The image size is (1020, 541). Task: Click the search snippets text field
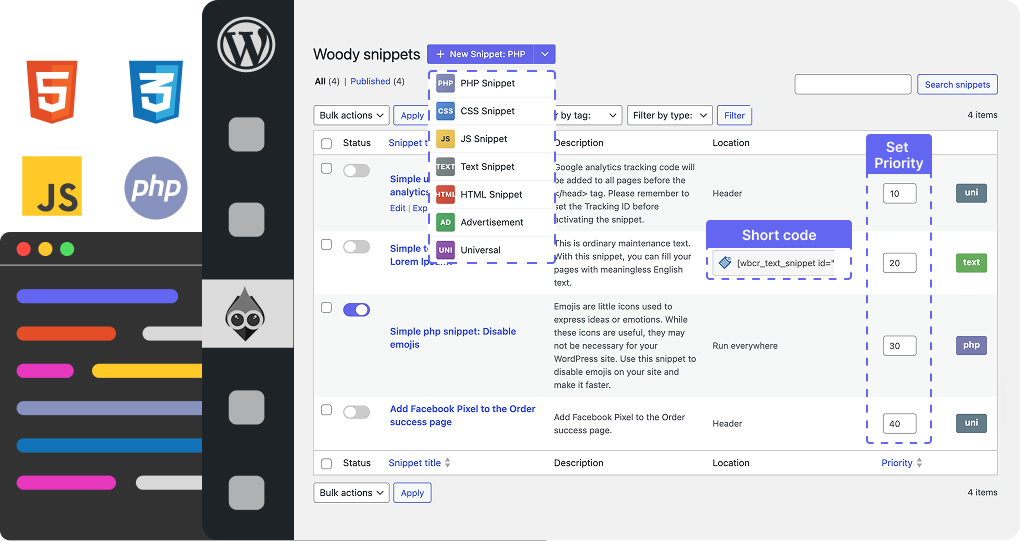pyautogui.click(x=852, y=85)
